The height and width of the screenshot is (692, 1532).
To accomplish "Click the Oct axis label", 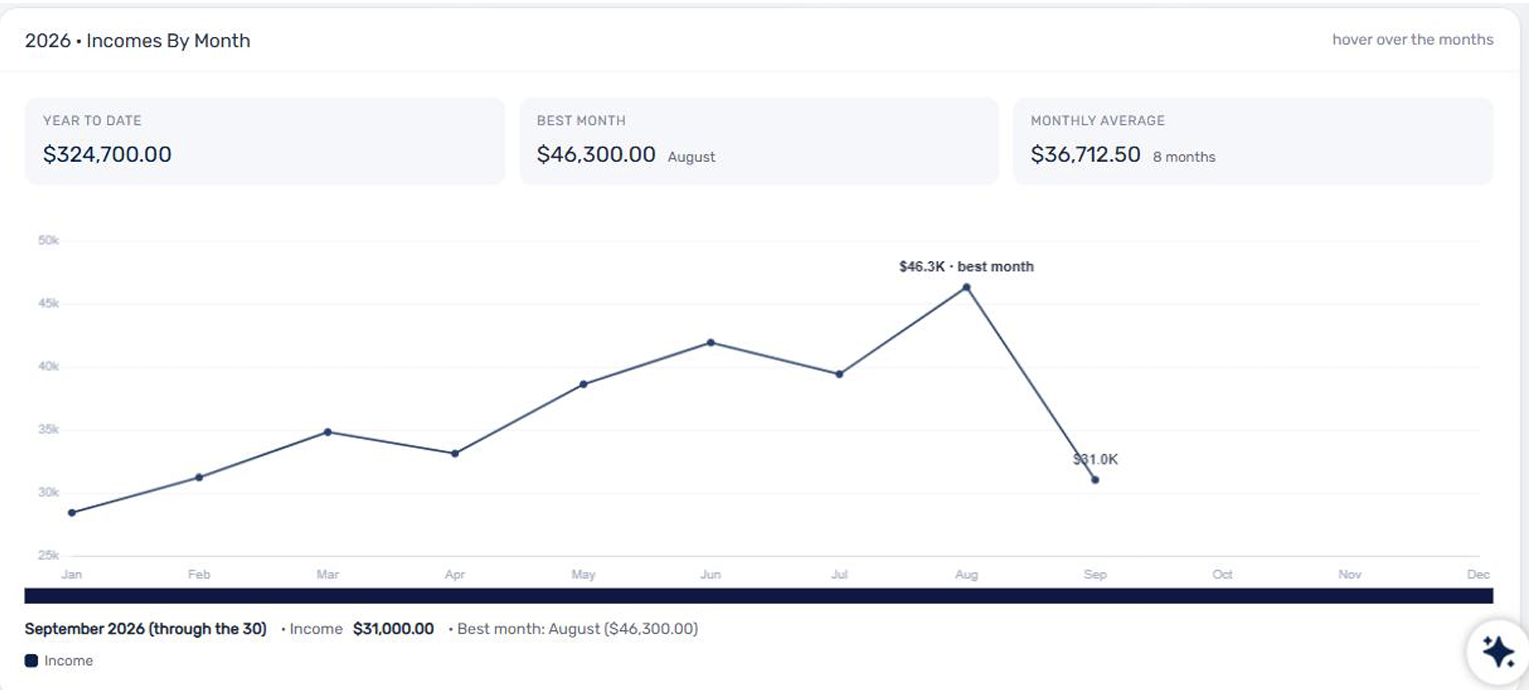I will click(x=1222, y=575).
